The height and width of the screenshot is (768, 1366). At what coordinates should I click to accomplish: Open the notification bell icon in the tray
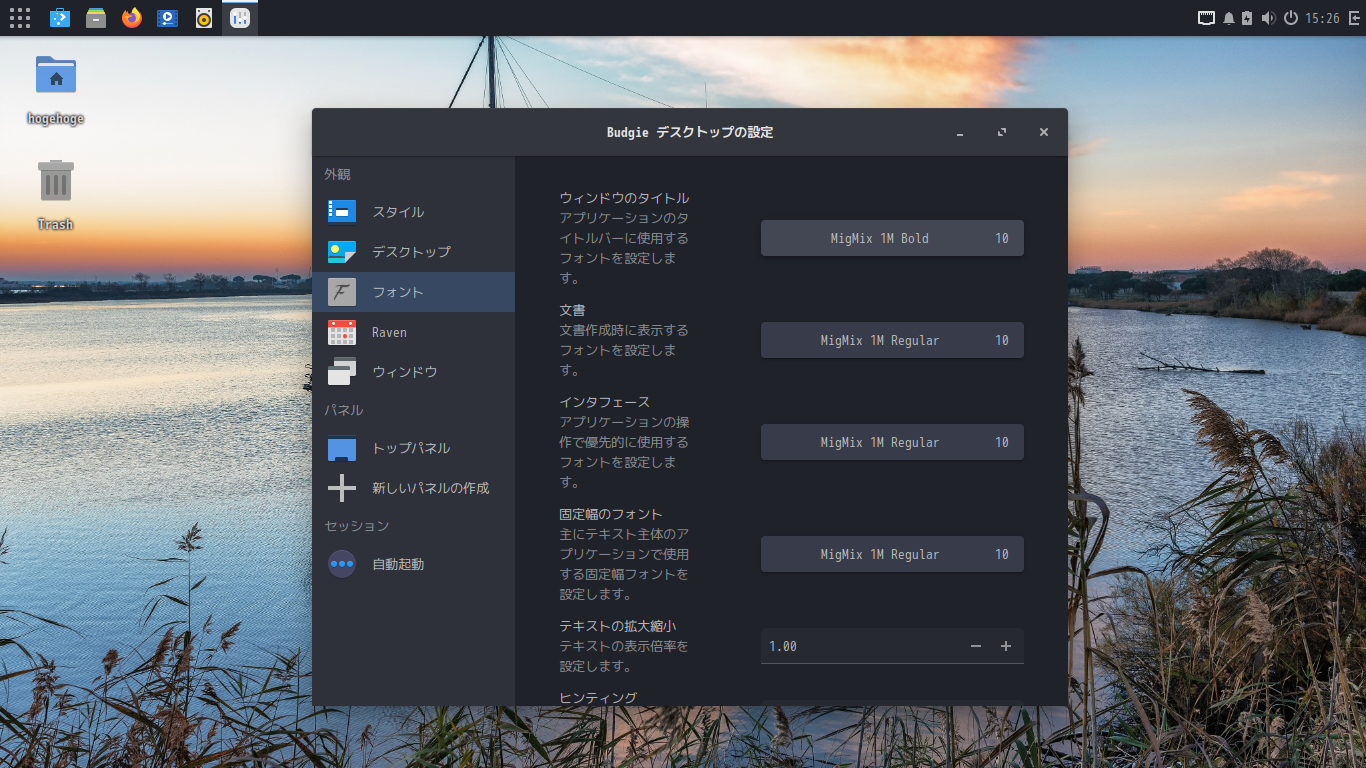coord(1228,17)
